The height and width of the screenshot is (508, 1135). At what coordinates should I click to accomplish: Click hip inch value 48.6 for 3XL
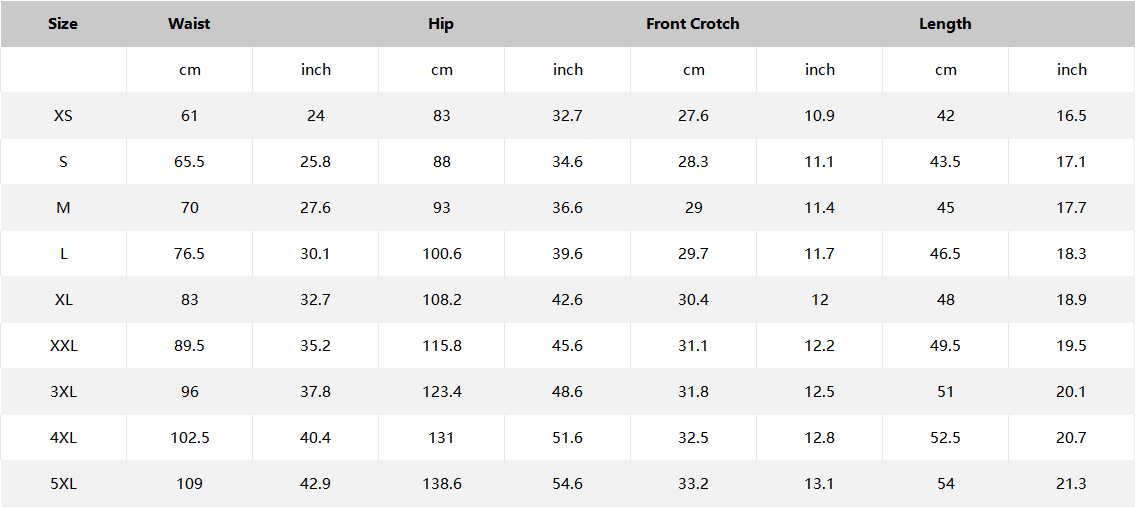[567, 392]
